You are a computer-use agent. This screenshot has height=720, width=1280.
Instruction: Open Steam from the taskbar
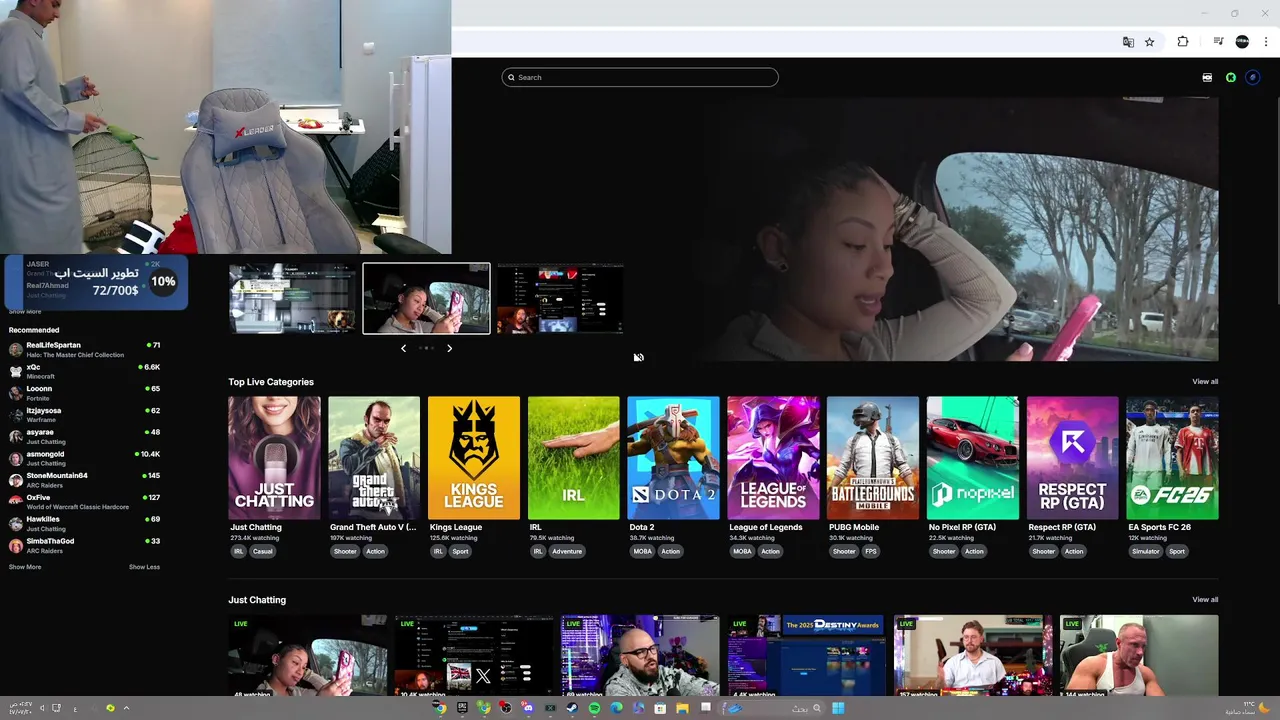(572, 708)
